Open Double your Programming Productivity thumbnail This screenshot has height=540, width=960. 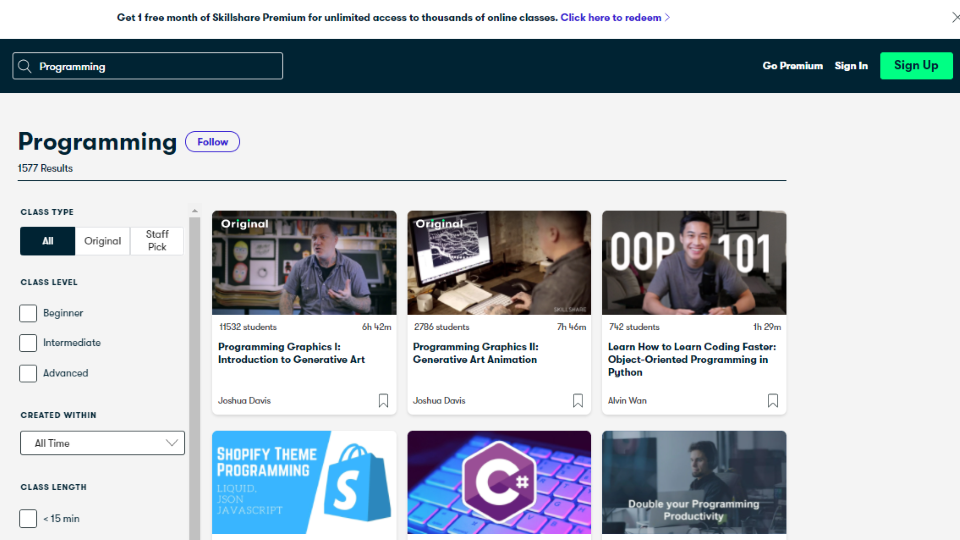coord(694,482)
